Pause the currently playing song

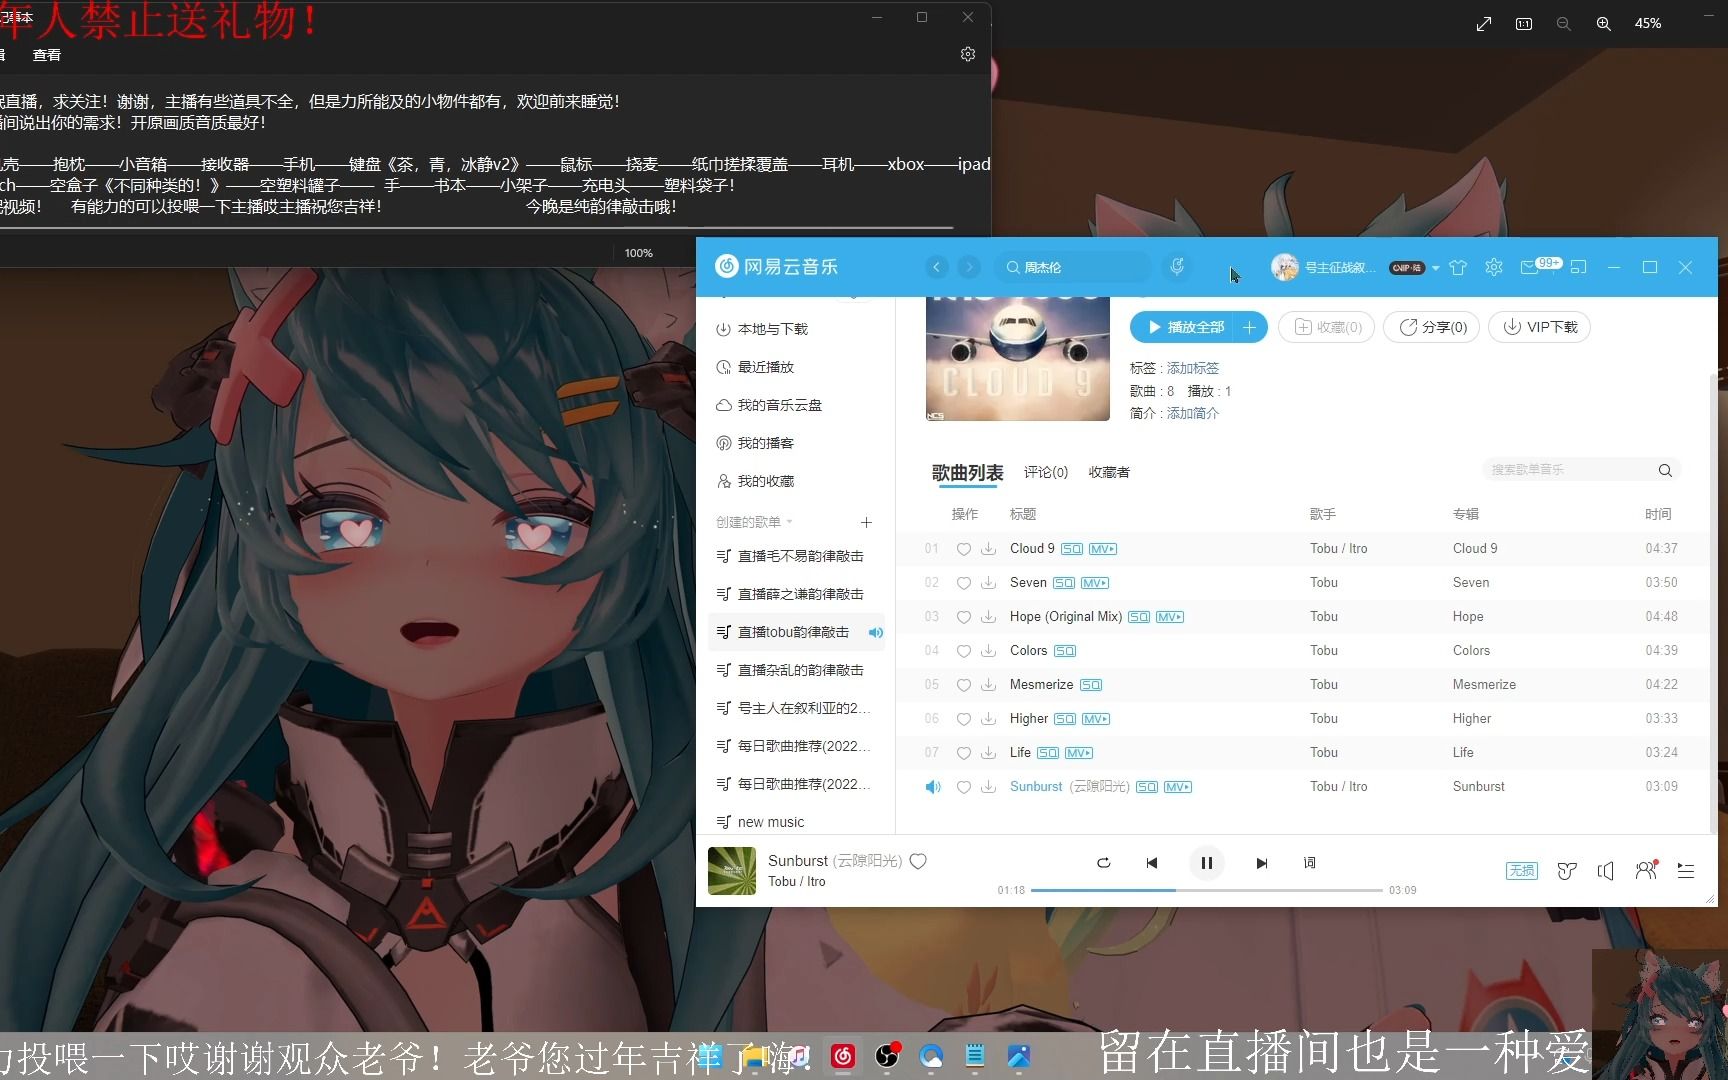point(1206,863)
